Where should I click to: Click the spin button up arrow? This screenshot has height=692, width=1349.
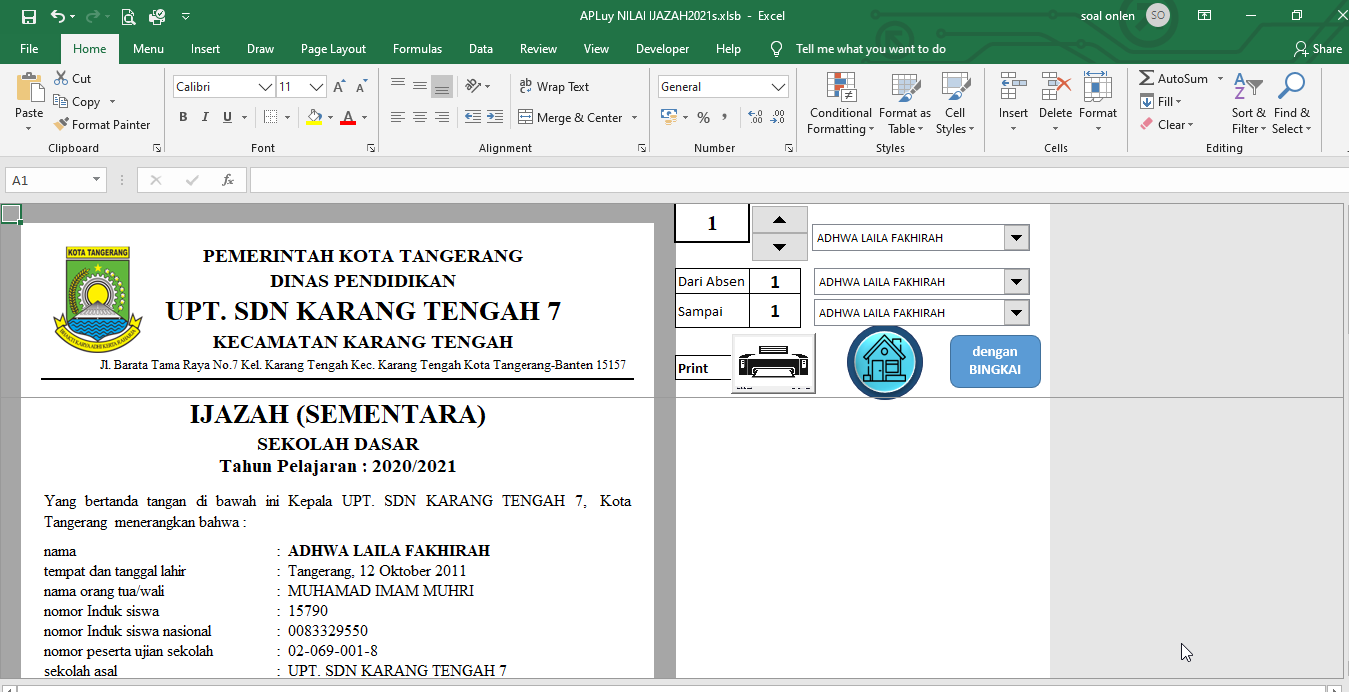pos(779,219)
